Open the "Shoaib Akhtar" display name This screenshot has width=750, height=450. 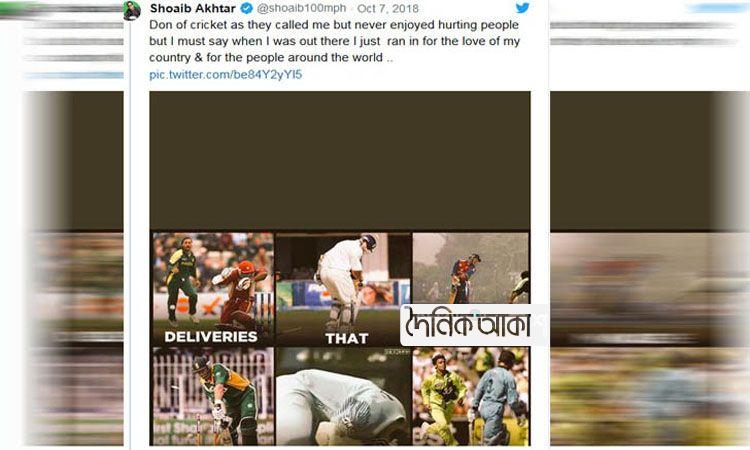point(194,8)
